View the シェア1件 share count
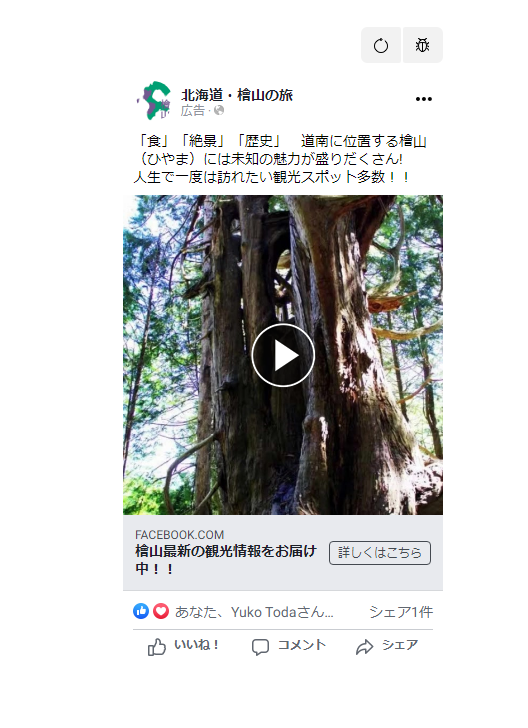528x728 pixels. pos(401,612)
